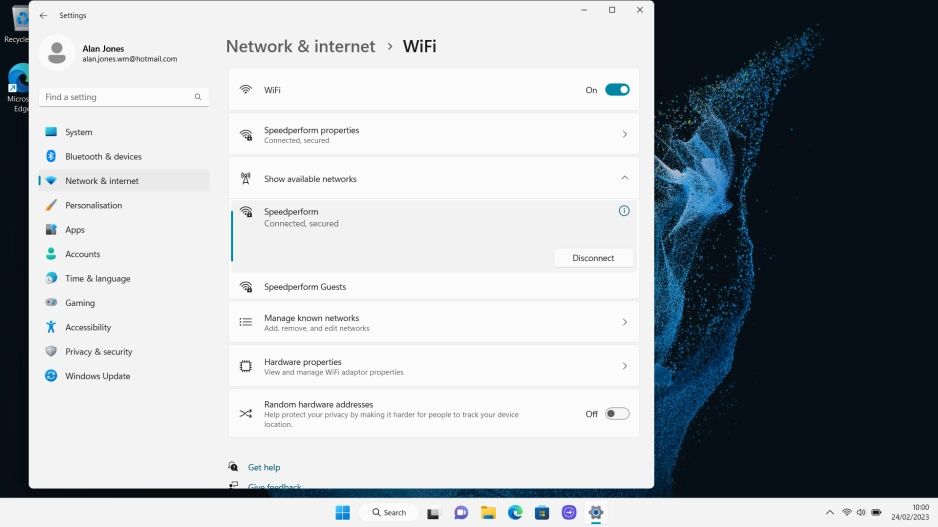This screenshot has width=938, height=527.
Task: Open Privacy & security settings
Action: pyautogui.click(x=98, y=352)
